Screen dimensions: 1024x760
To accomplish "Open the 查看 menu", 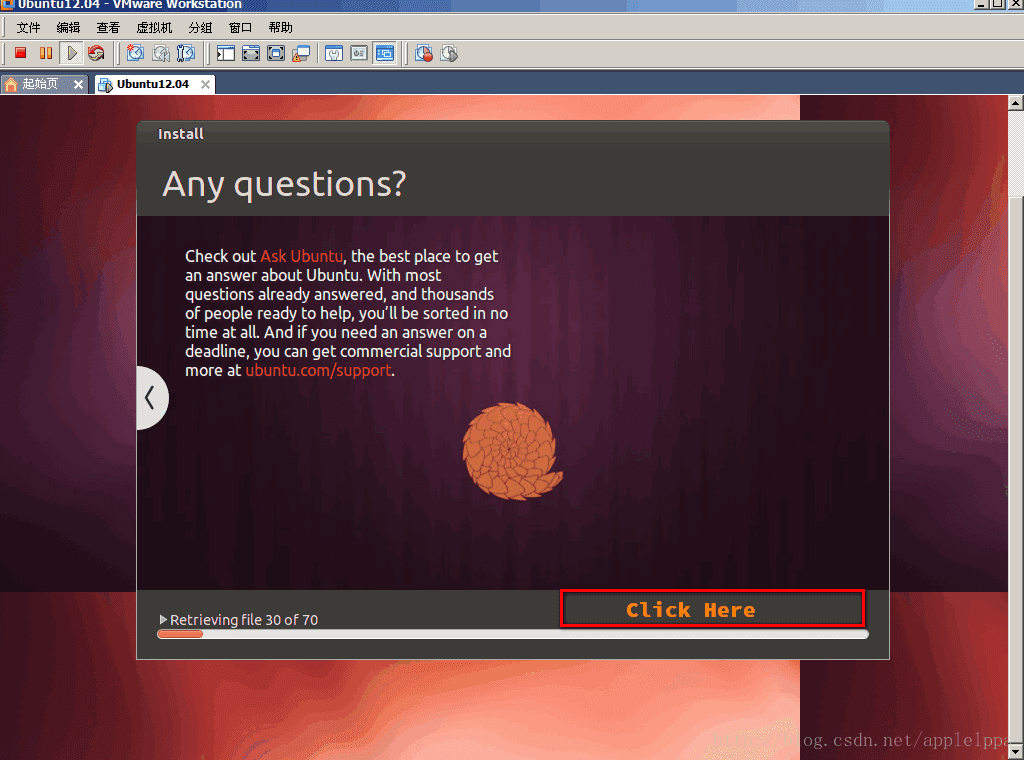I will point(108,27).
